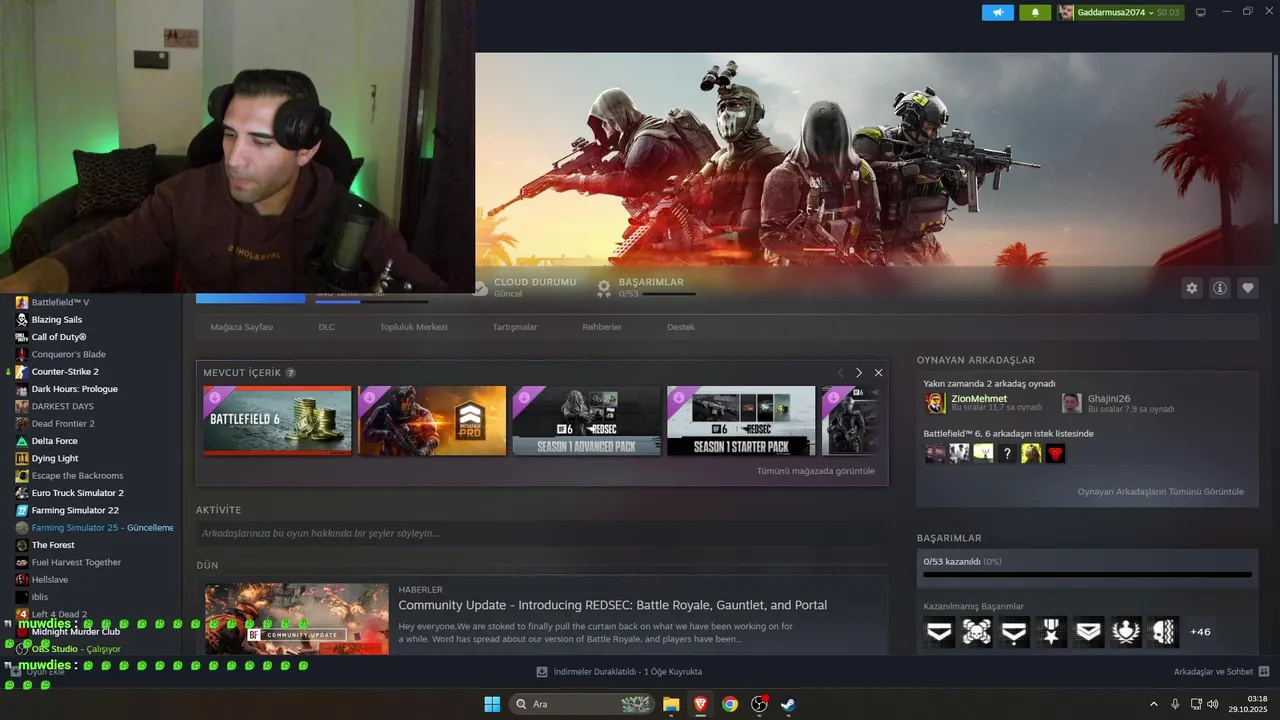Open the paused downloads status
The height and width of the screenshot is (720, 1280).
coord(619,672)
